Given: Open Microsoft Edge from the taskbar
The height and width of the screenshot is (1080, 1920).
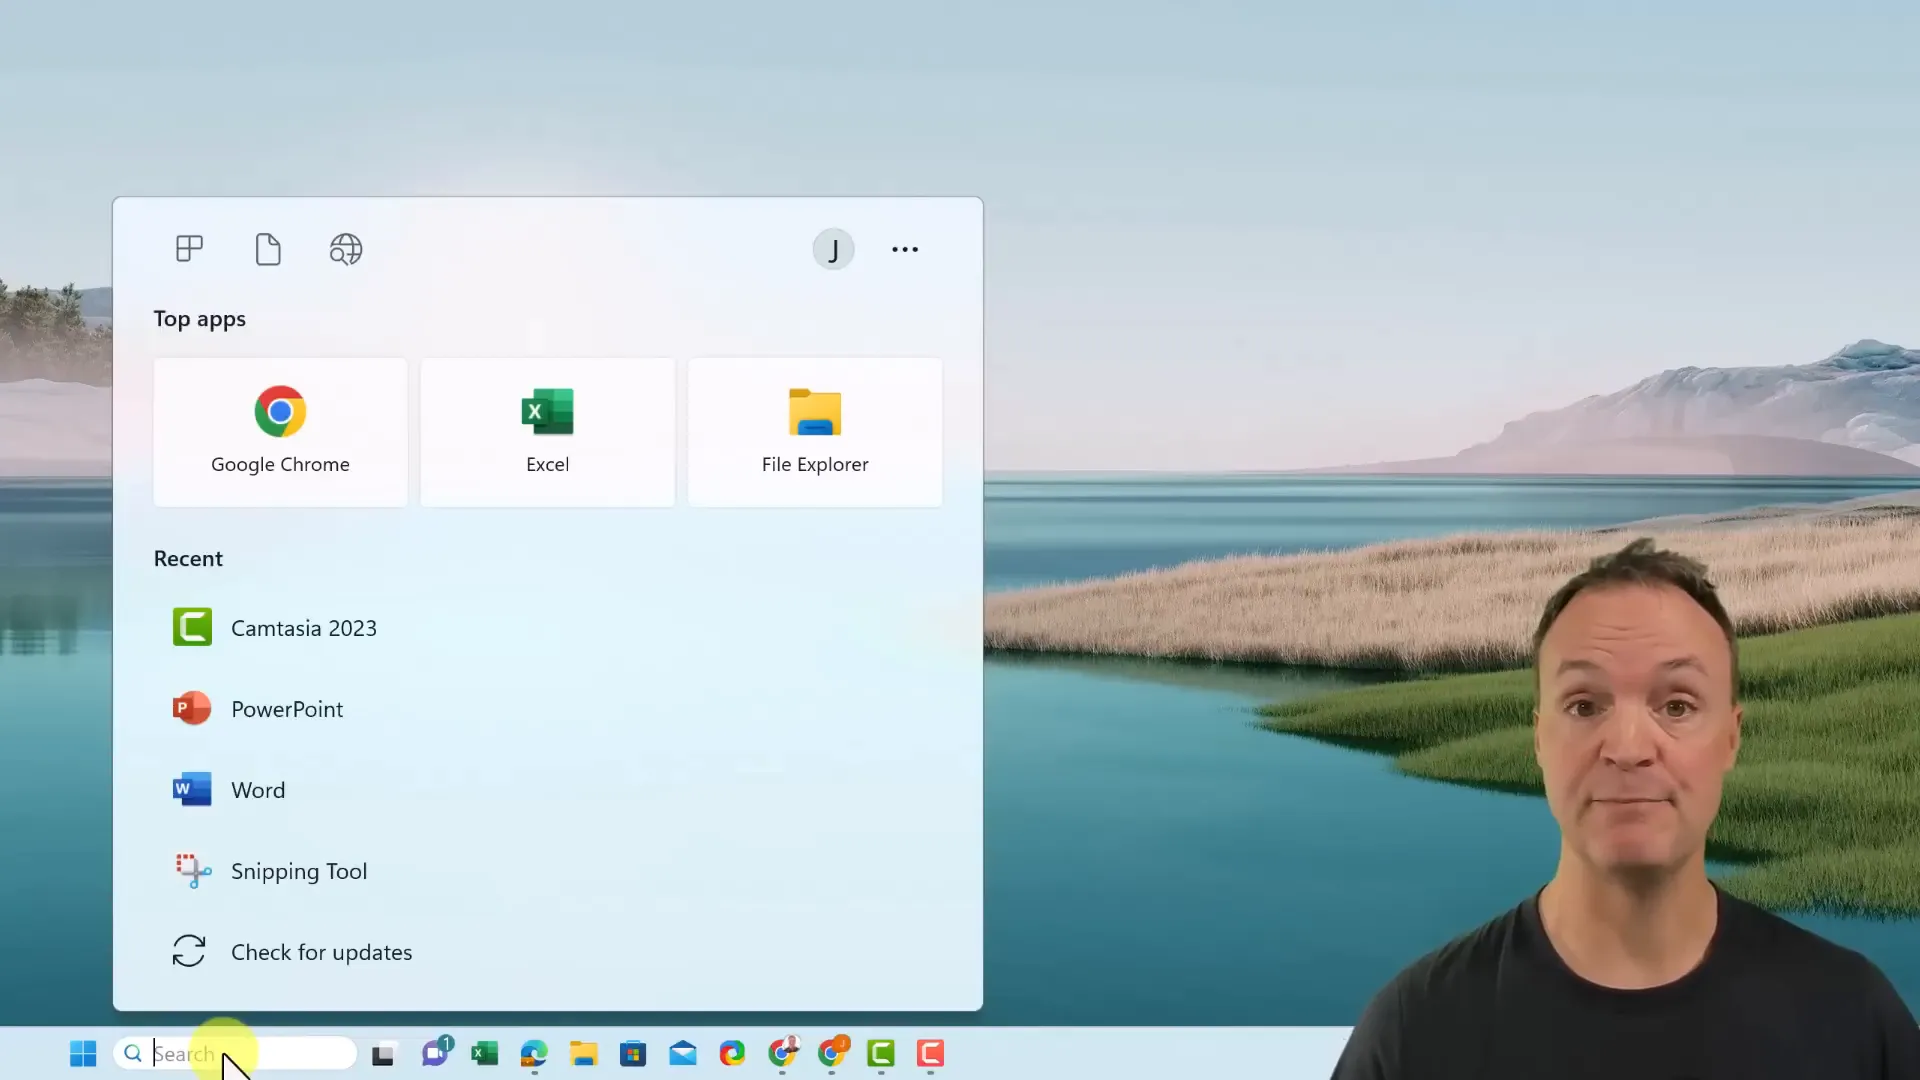Looking at the screenshot, I should click(534, 1053).
